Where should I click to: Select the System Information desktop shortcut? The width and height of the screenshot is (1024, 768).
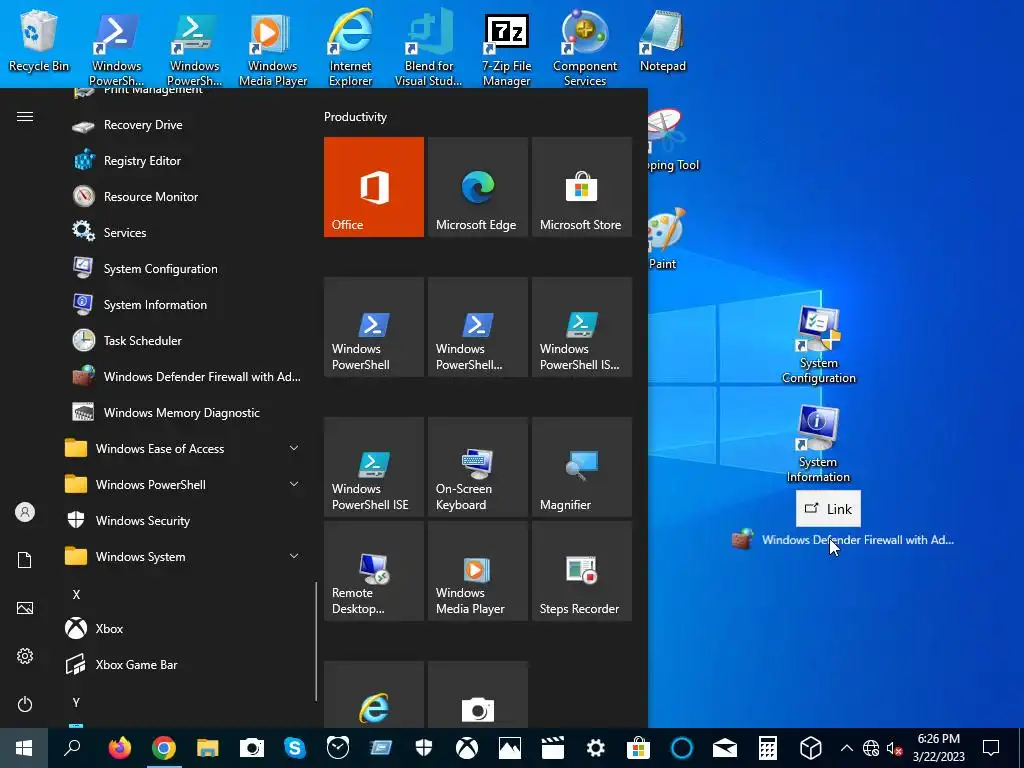tap(818, 444)
